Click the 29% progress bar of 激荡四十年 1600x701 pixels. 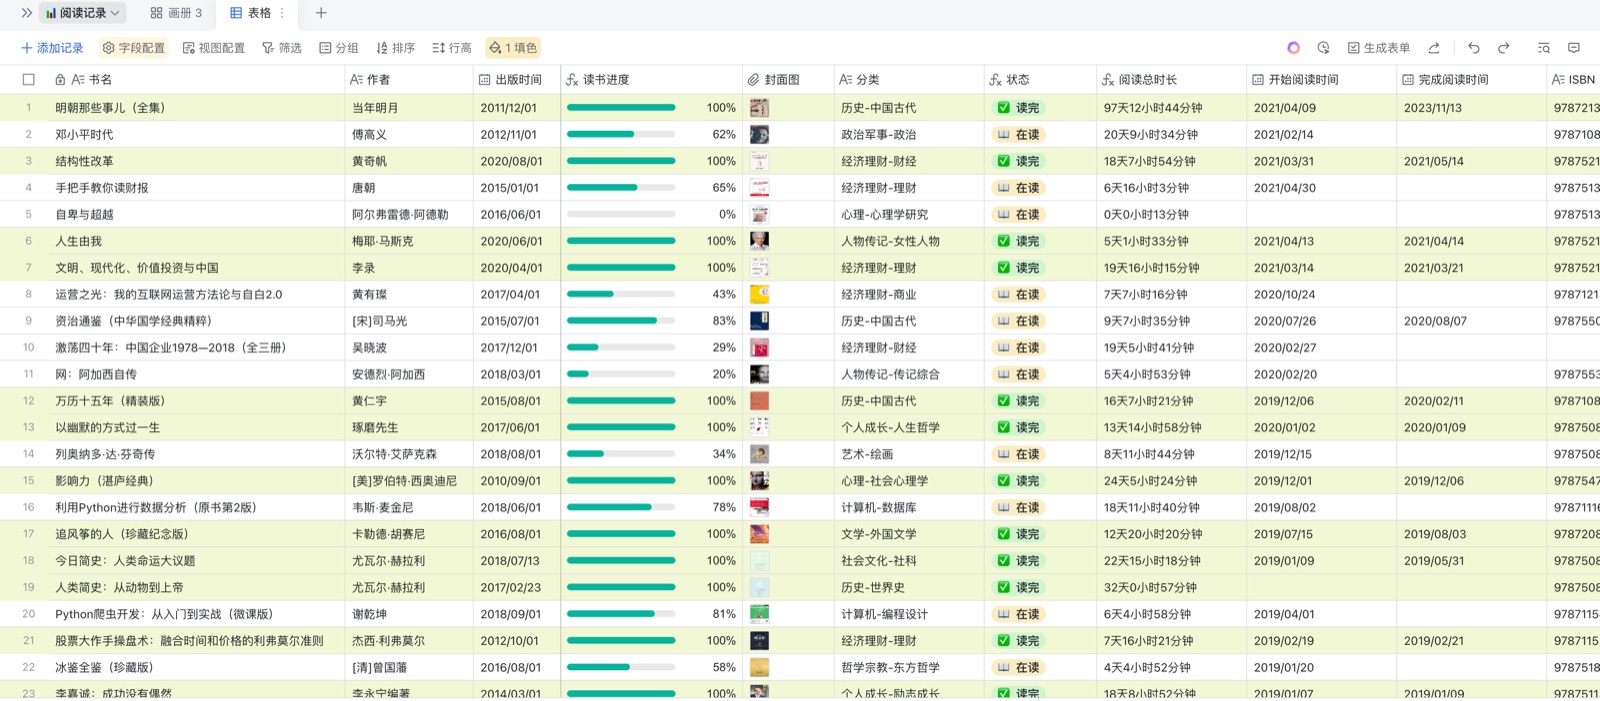(x=621, y=348)
